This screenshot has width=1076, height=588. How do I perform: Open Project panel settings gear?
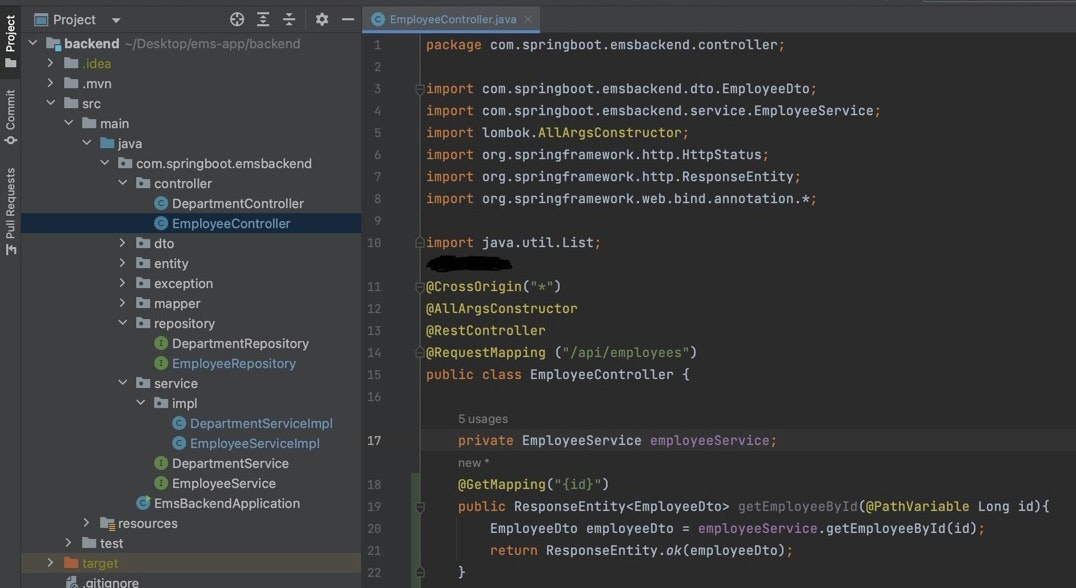click(x=322, y=19)
